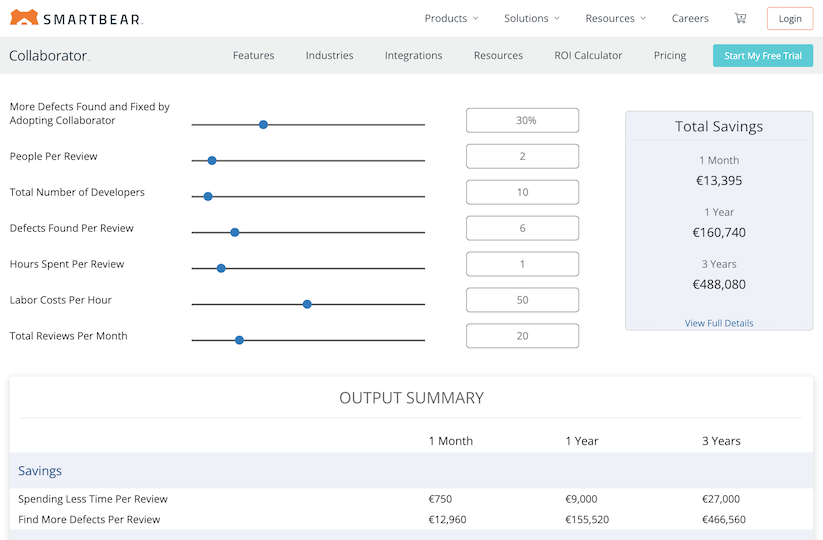Expand the Solutions dropdown menu

pyautogui.click(x=532, y=18)
